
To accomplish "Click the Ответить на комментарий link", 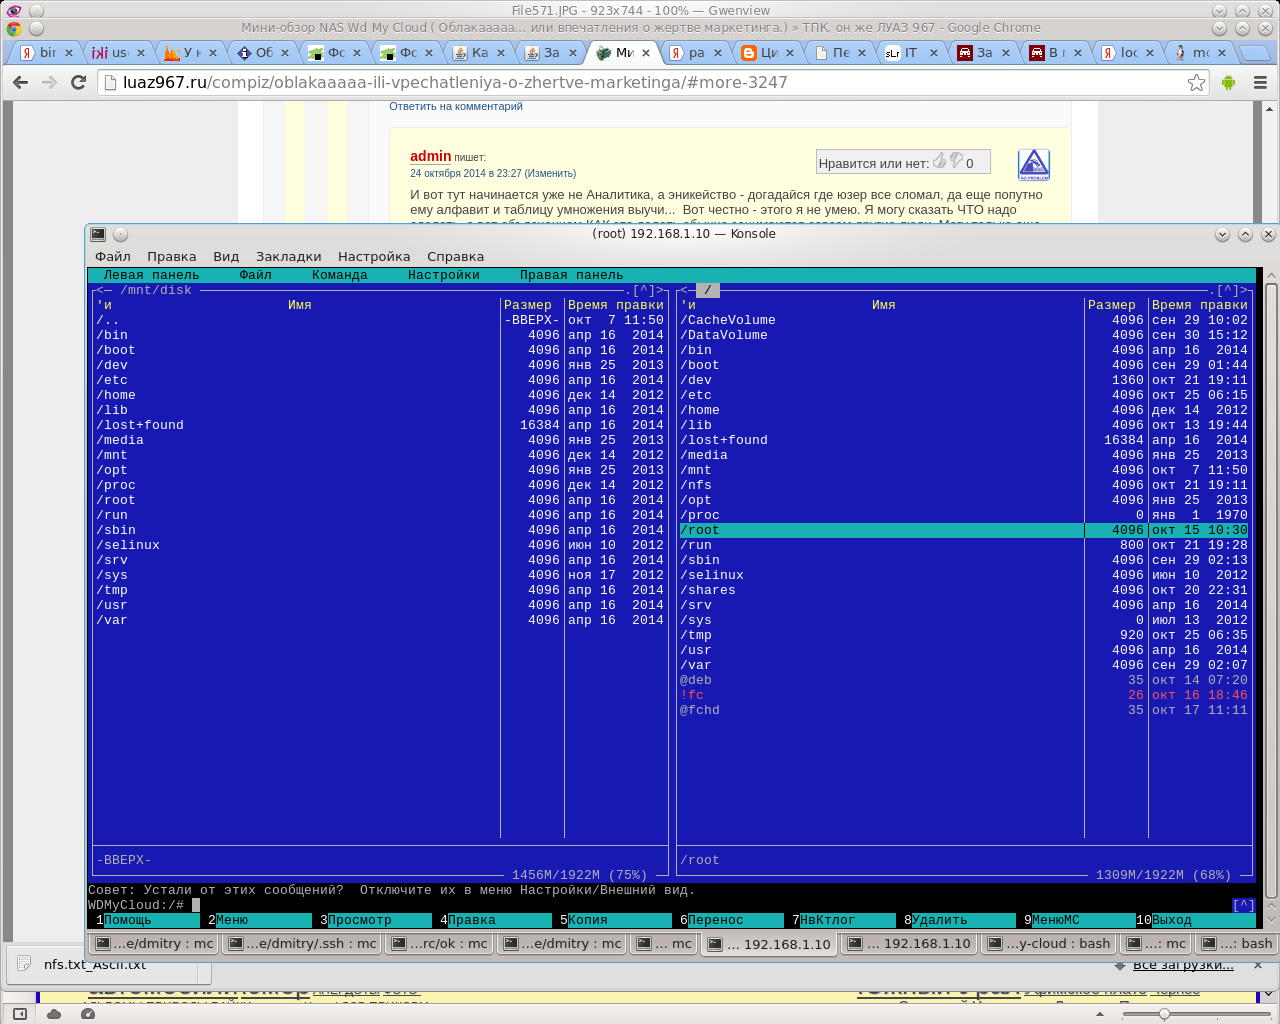I will [x=456, y=106].
